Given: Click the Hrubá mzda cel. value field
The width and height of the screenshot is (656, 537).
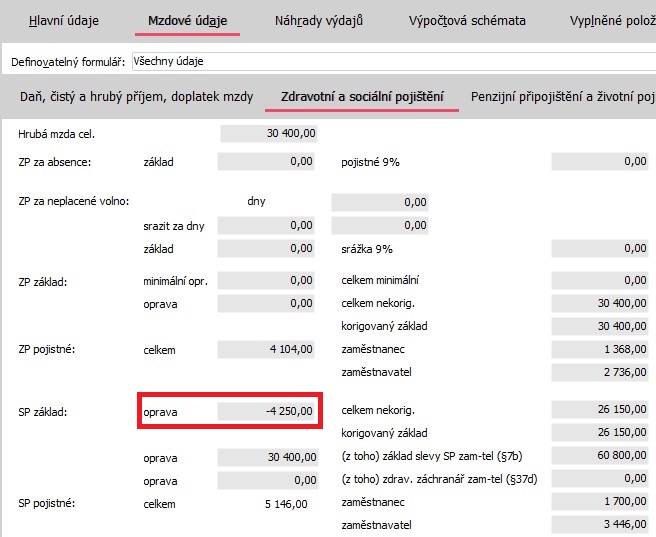Looking at the screenshot, I should [270, 133].
